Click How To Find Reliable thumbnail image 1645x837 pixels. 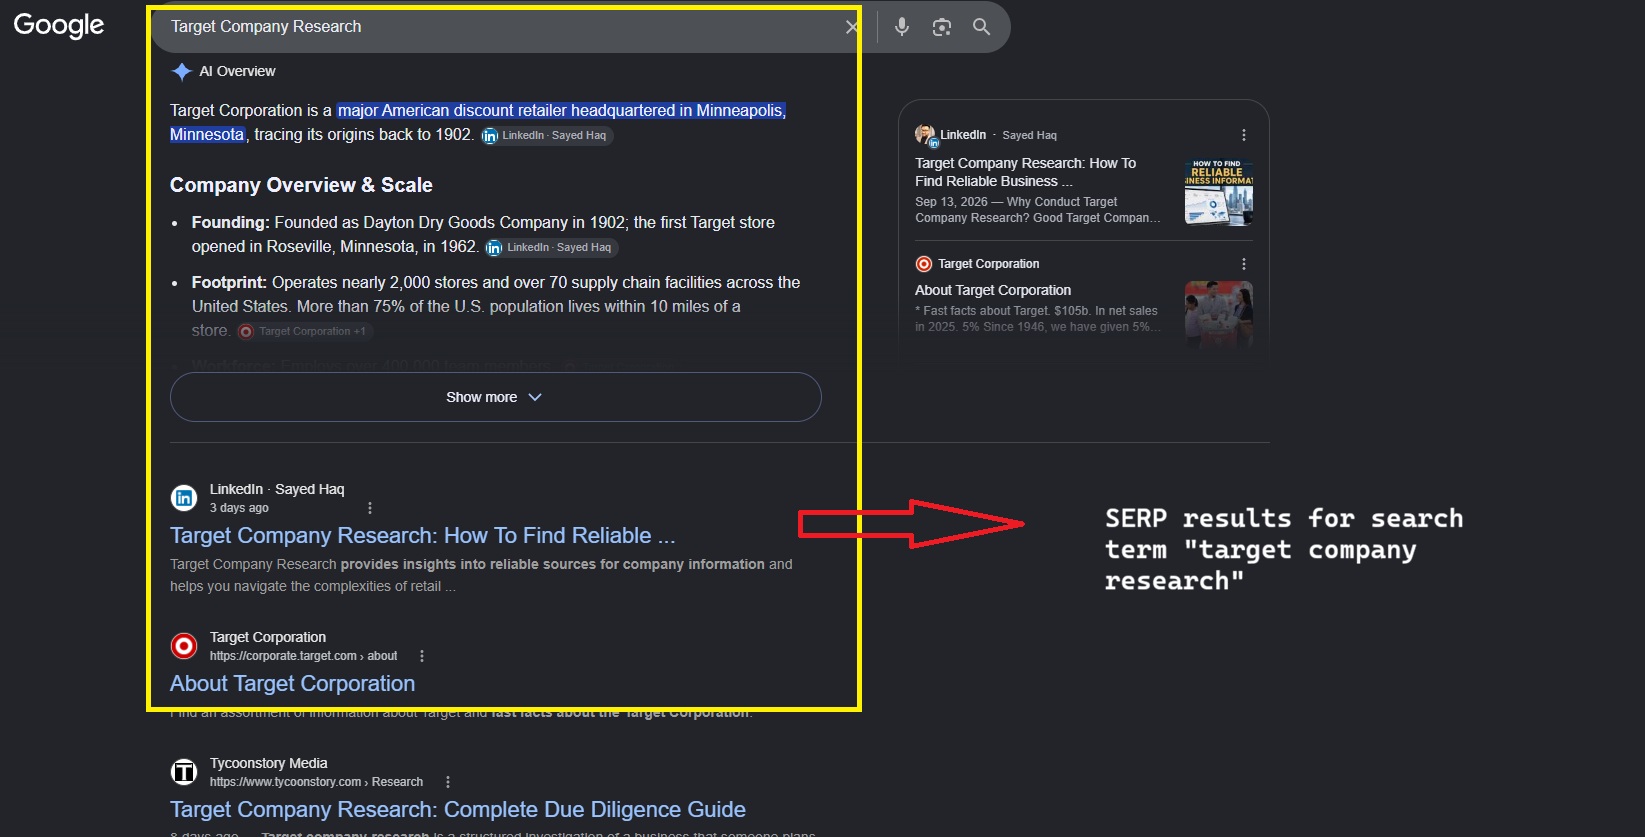pyautogui.click(x=1219, y=191)
